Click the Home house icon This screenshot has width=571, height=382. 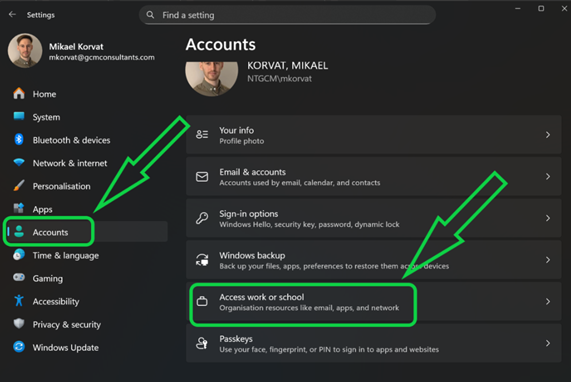[x=19, y=94]
